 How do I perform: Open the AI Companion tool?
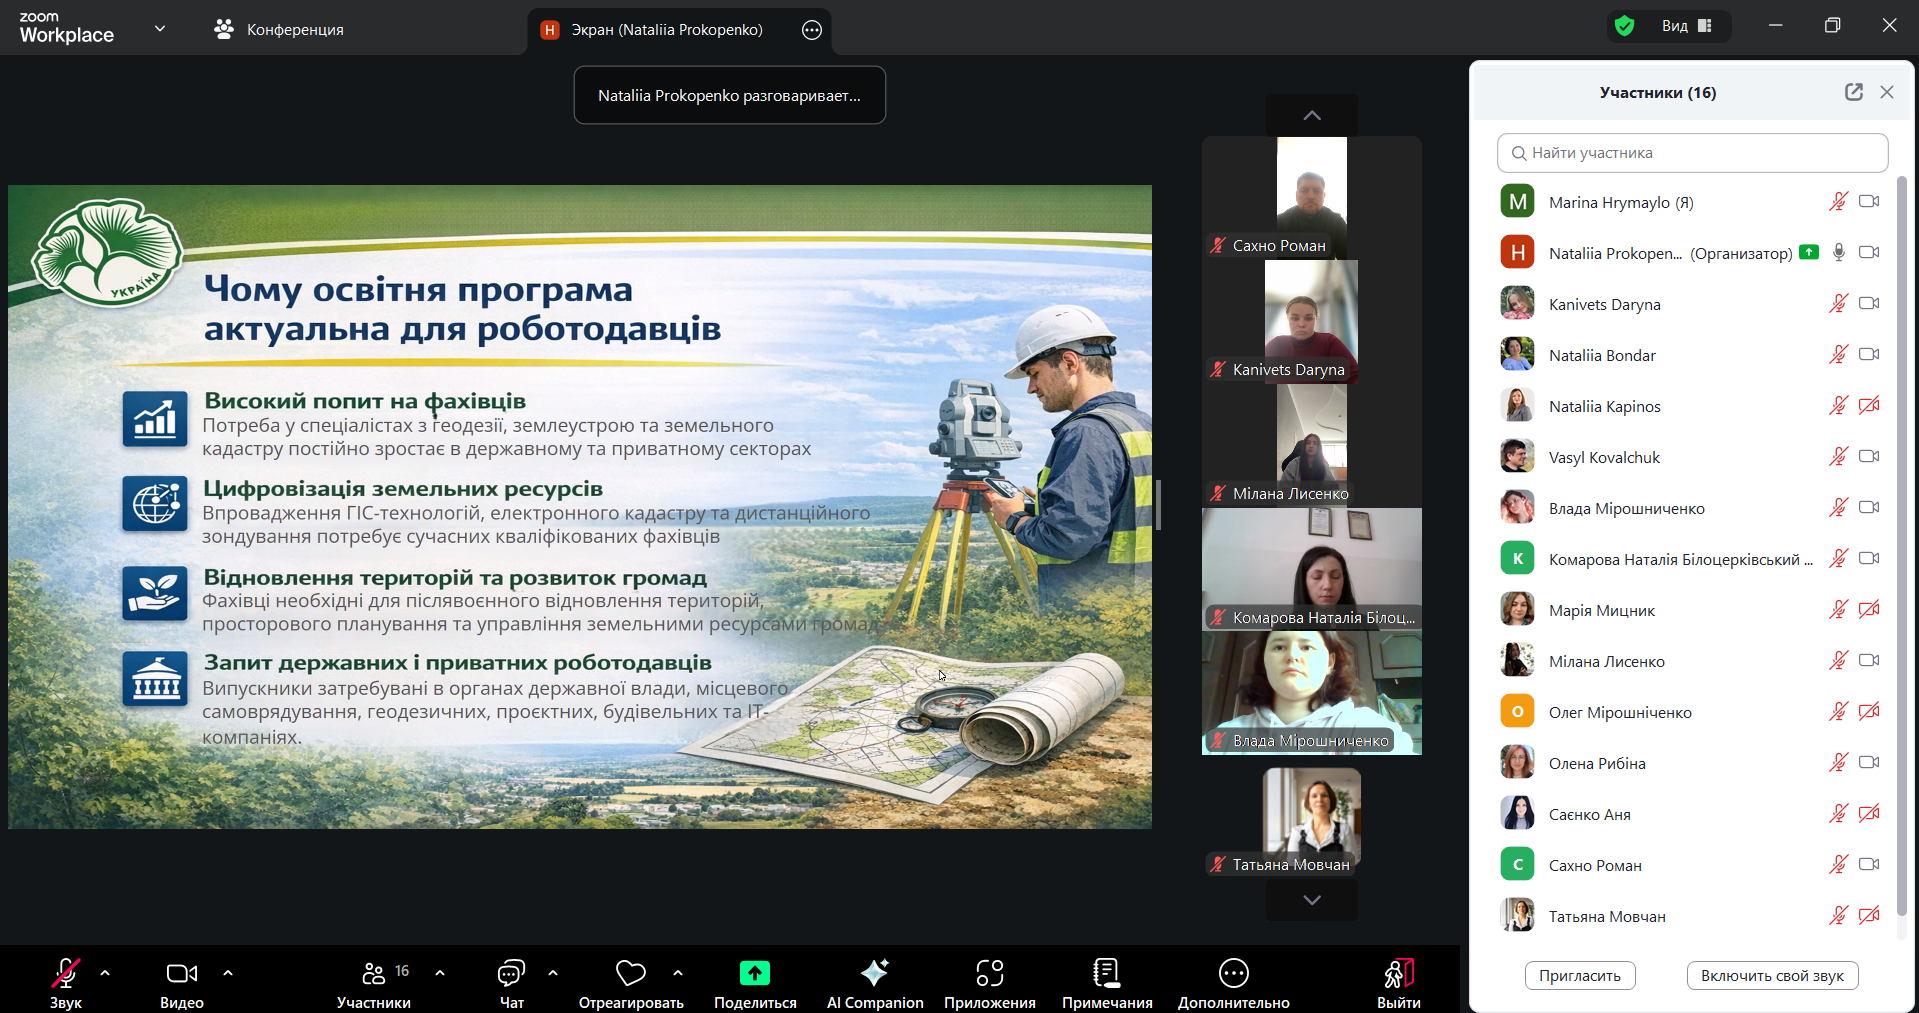pos(874,983)
